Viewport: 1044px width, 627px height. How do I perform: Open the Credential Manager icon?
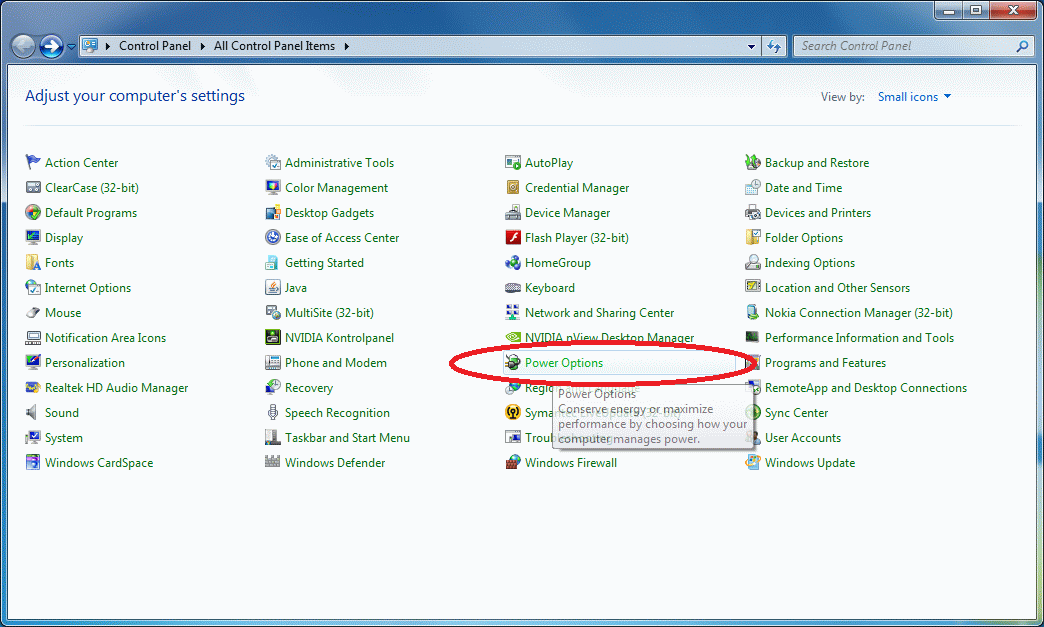pos(513,187)
